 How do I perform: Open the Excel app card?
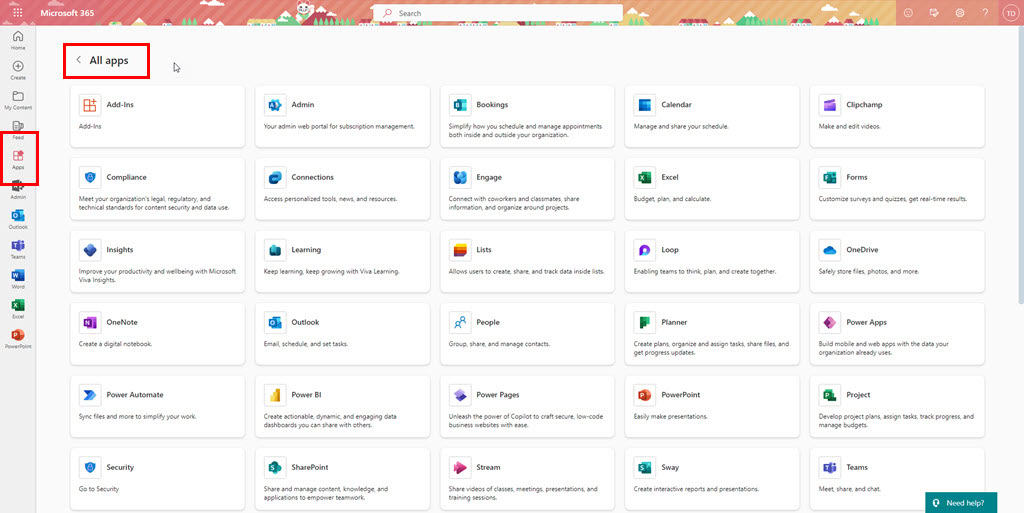tap(712, 189)
